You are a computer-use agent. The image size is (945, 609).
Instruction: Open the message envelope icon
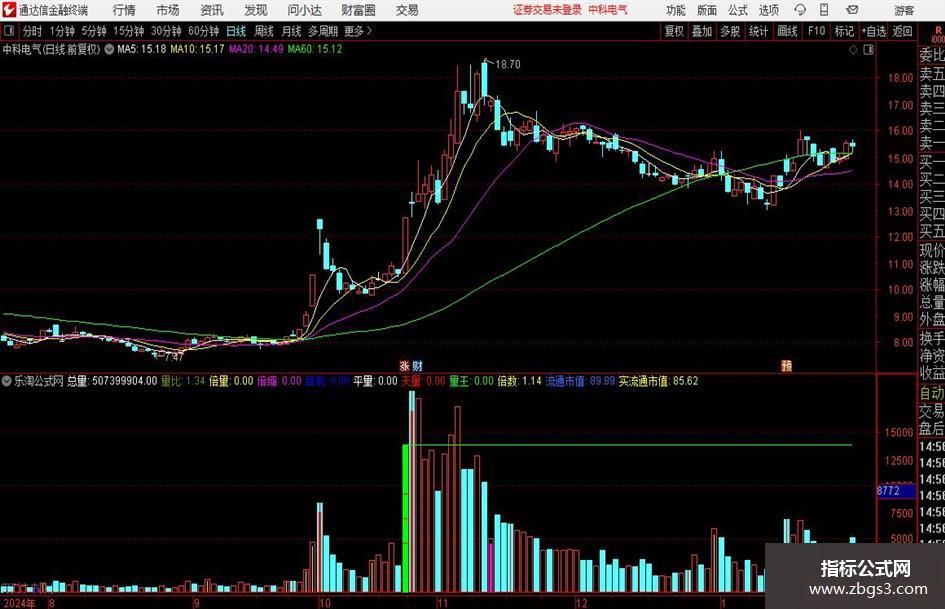pyautogui.click(x=852, y=10)
